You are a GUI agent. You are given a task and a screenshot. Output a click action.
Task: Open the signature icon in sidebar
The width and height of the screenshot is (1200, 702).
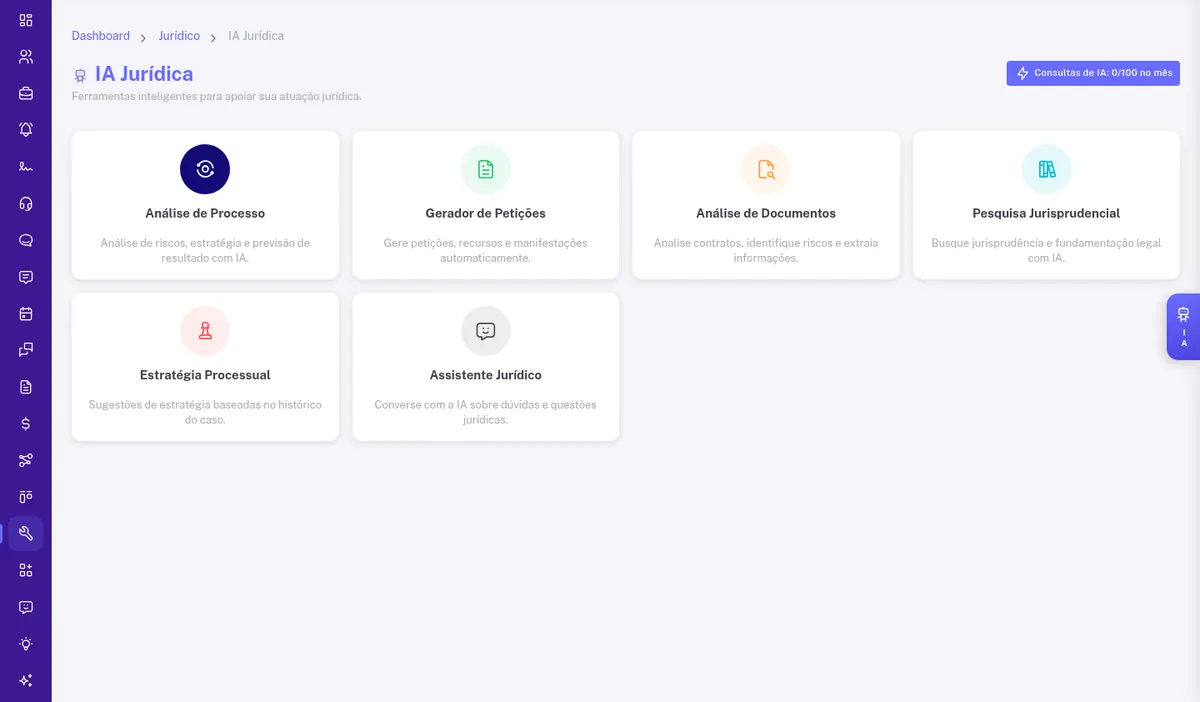26,167
